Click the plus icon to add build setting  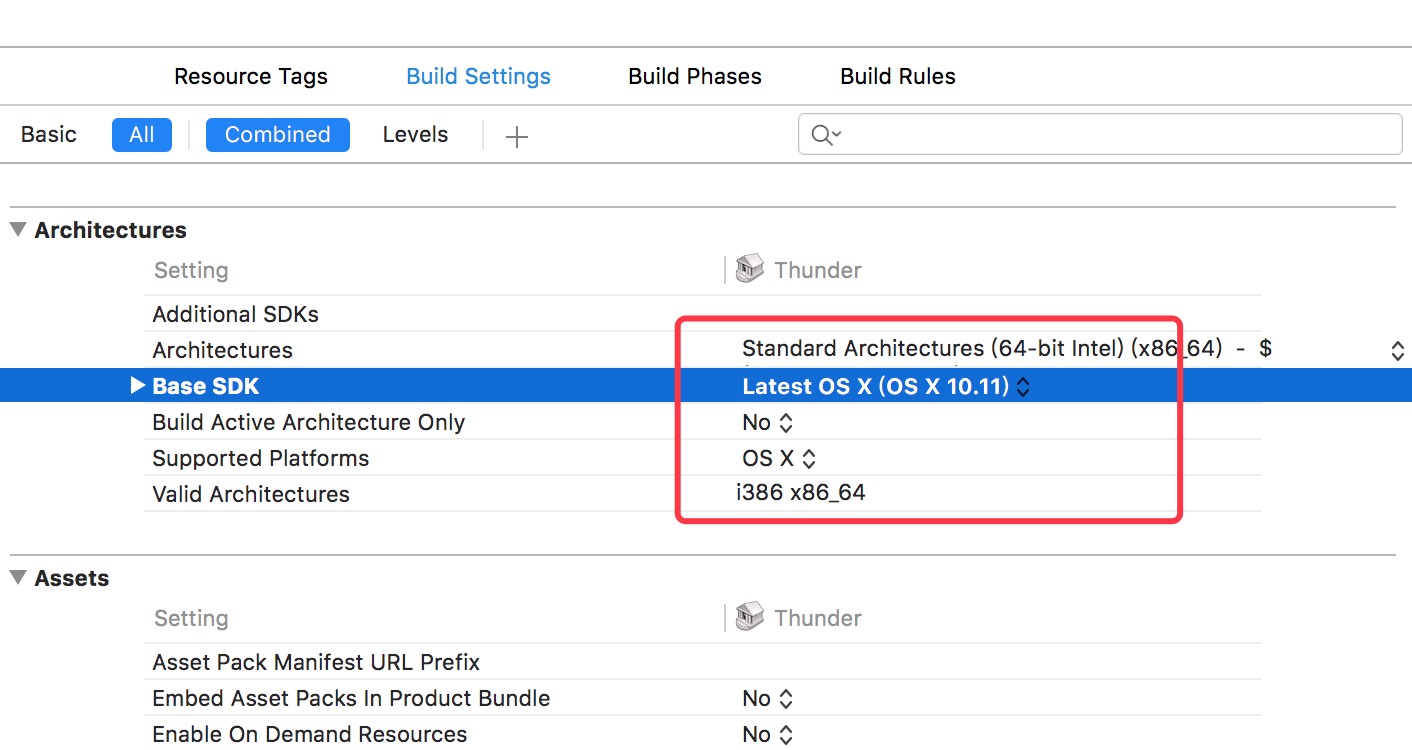click(x=516, y=137)
